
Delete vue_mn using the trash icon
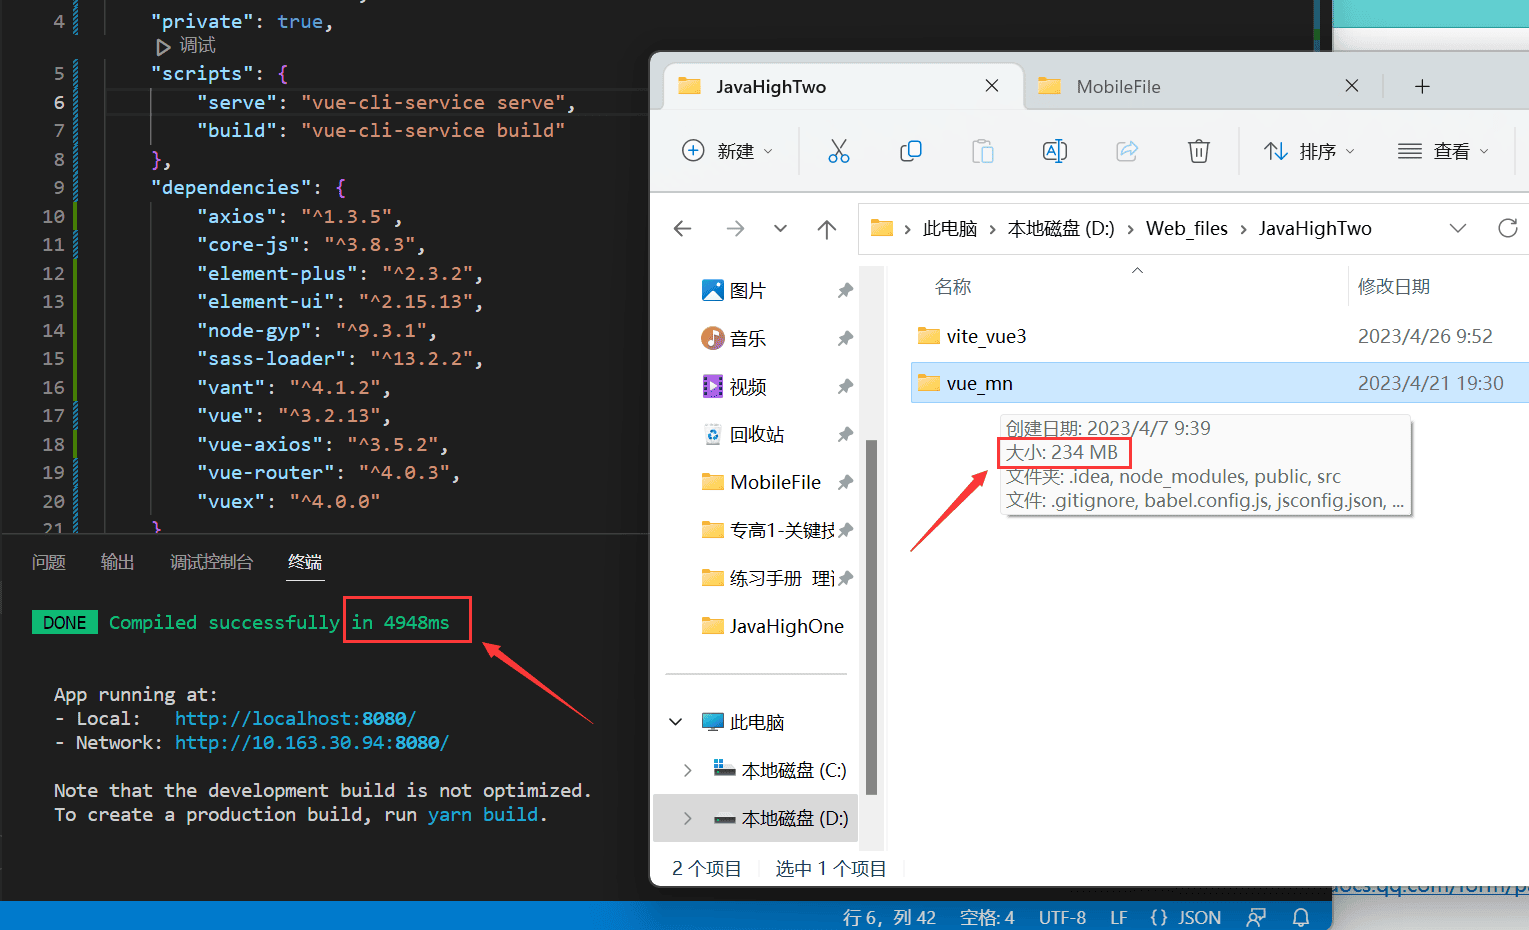tap(1198, 151)
